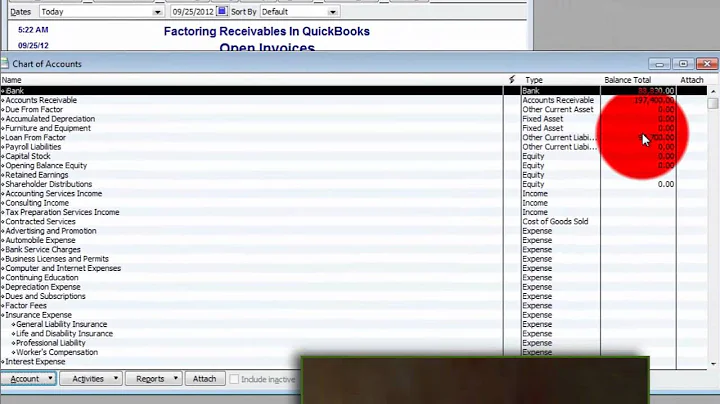
Task: Open the Account menu button
Action: pos(28,379)
